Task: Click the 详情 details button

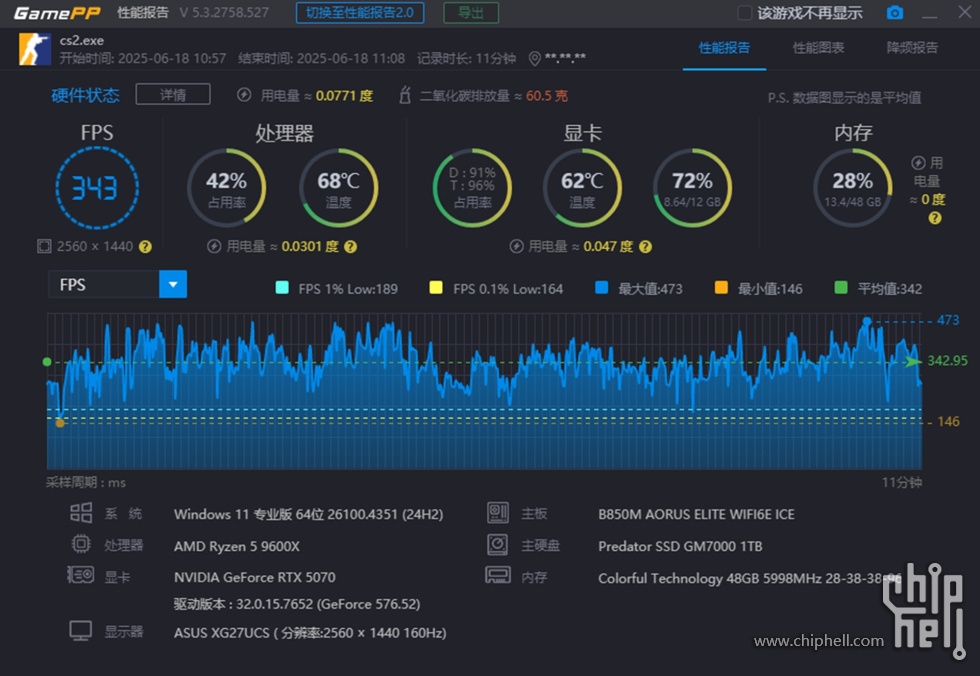Action: point(173,94)
